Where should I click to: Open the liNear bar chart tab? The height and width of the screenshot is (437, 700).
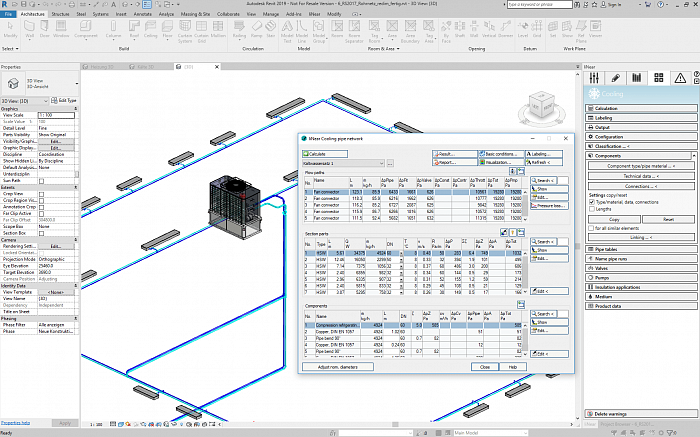click(637, 78)
